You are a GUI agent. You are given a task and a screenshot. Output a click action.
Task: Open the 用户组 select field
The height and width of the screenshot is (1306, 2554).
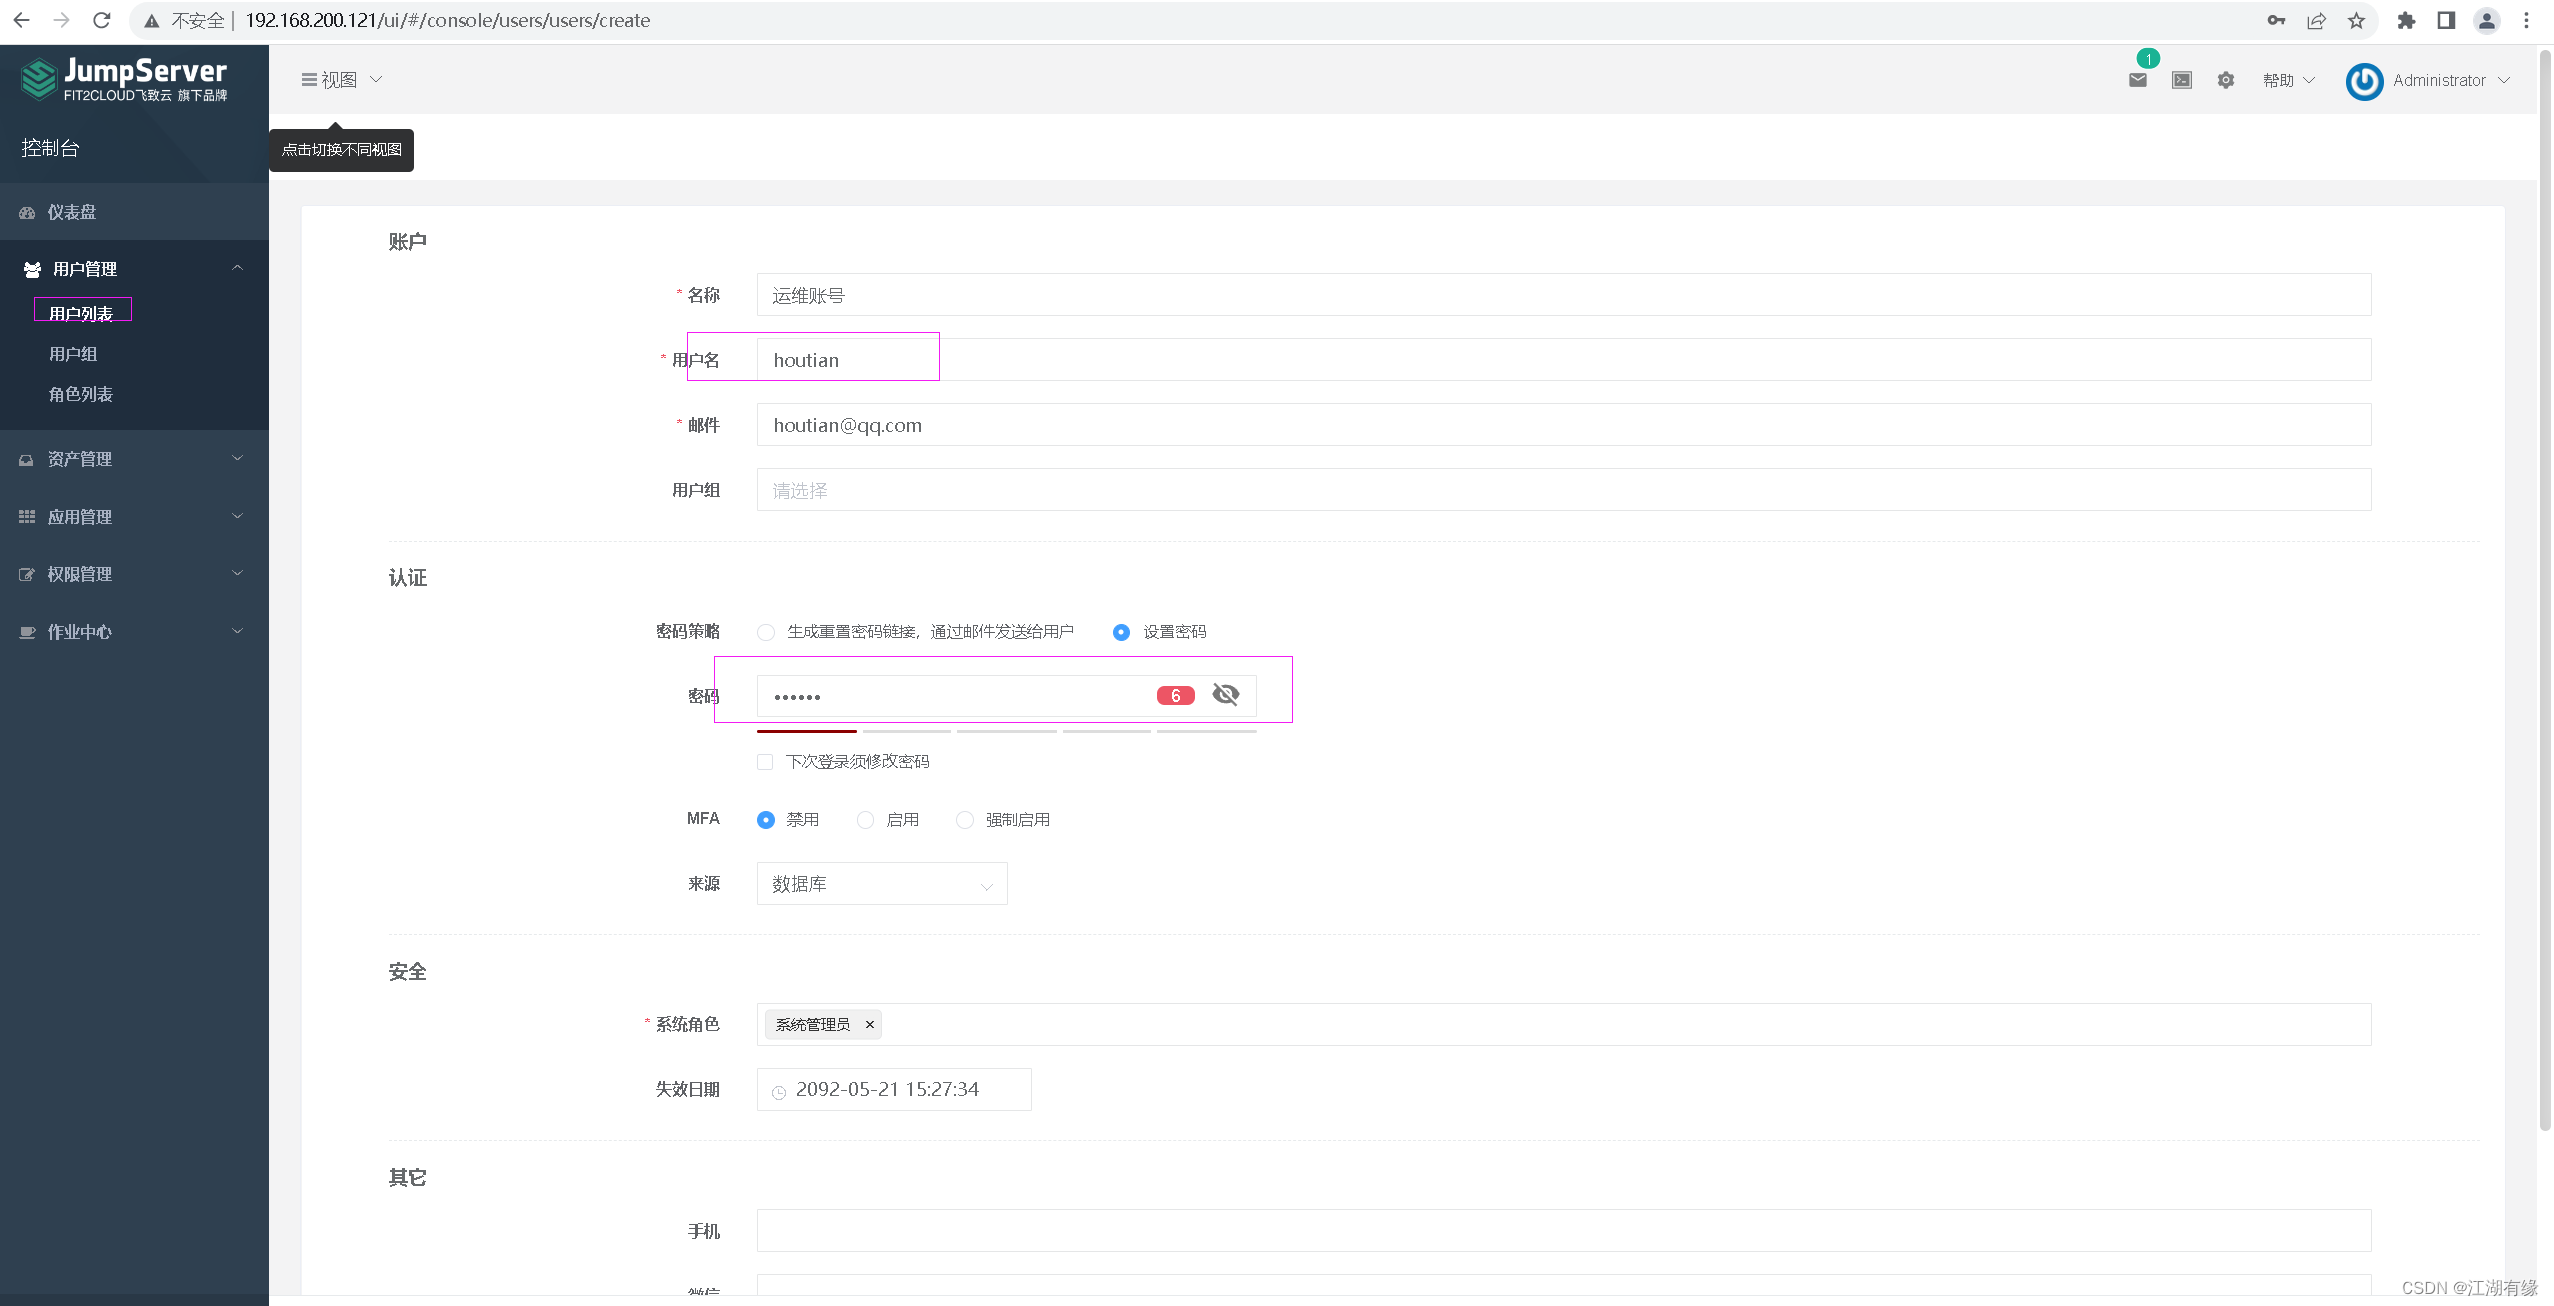point(1564,490)
